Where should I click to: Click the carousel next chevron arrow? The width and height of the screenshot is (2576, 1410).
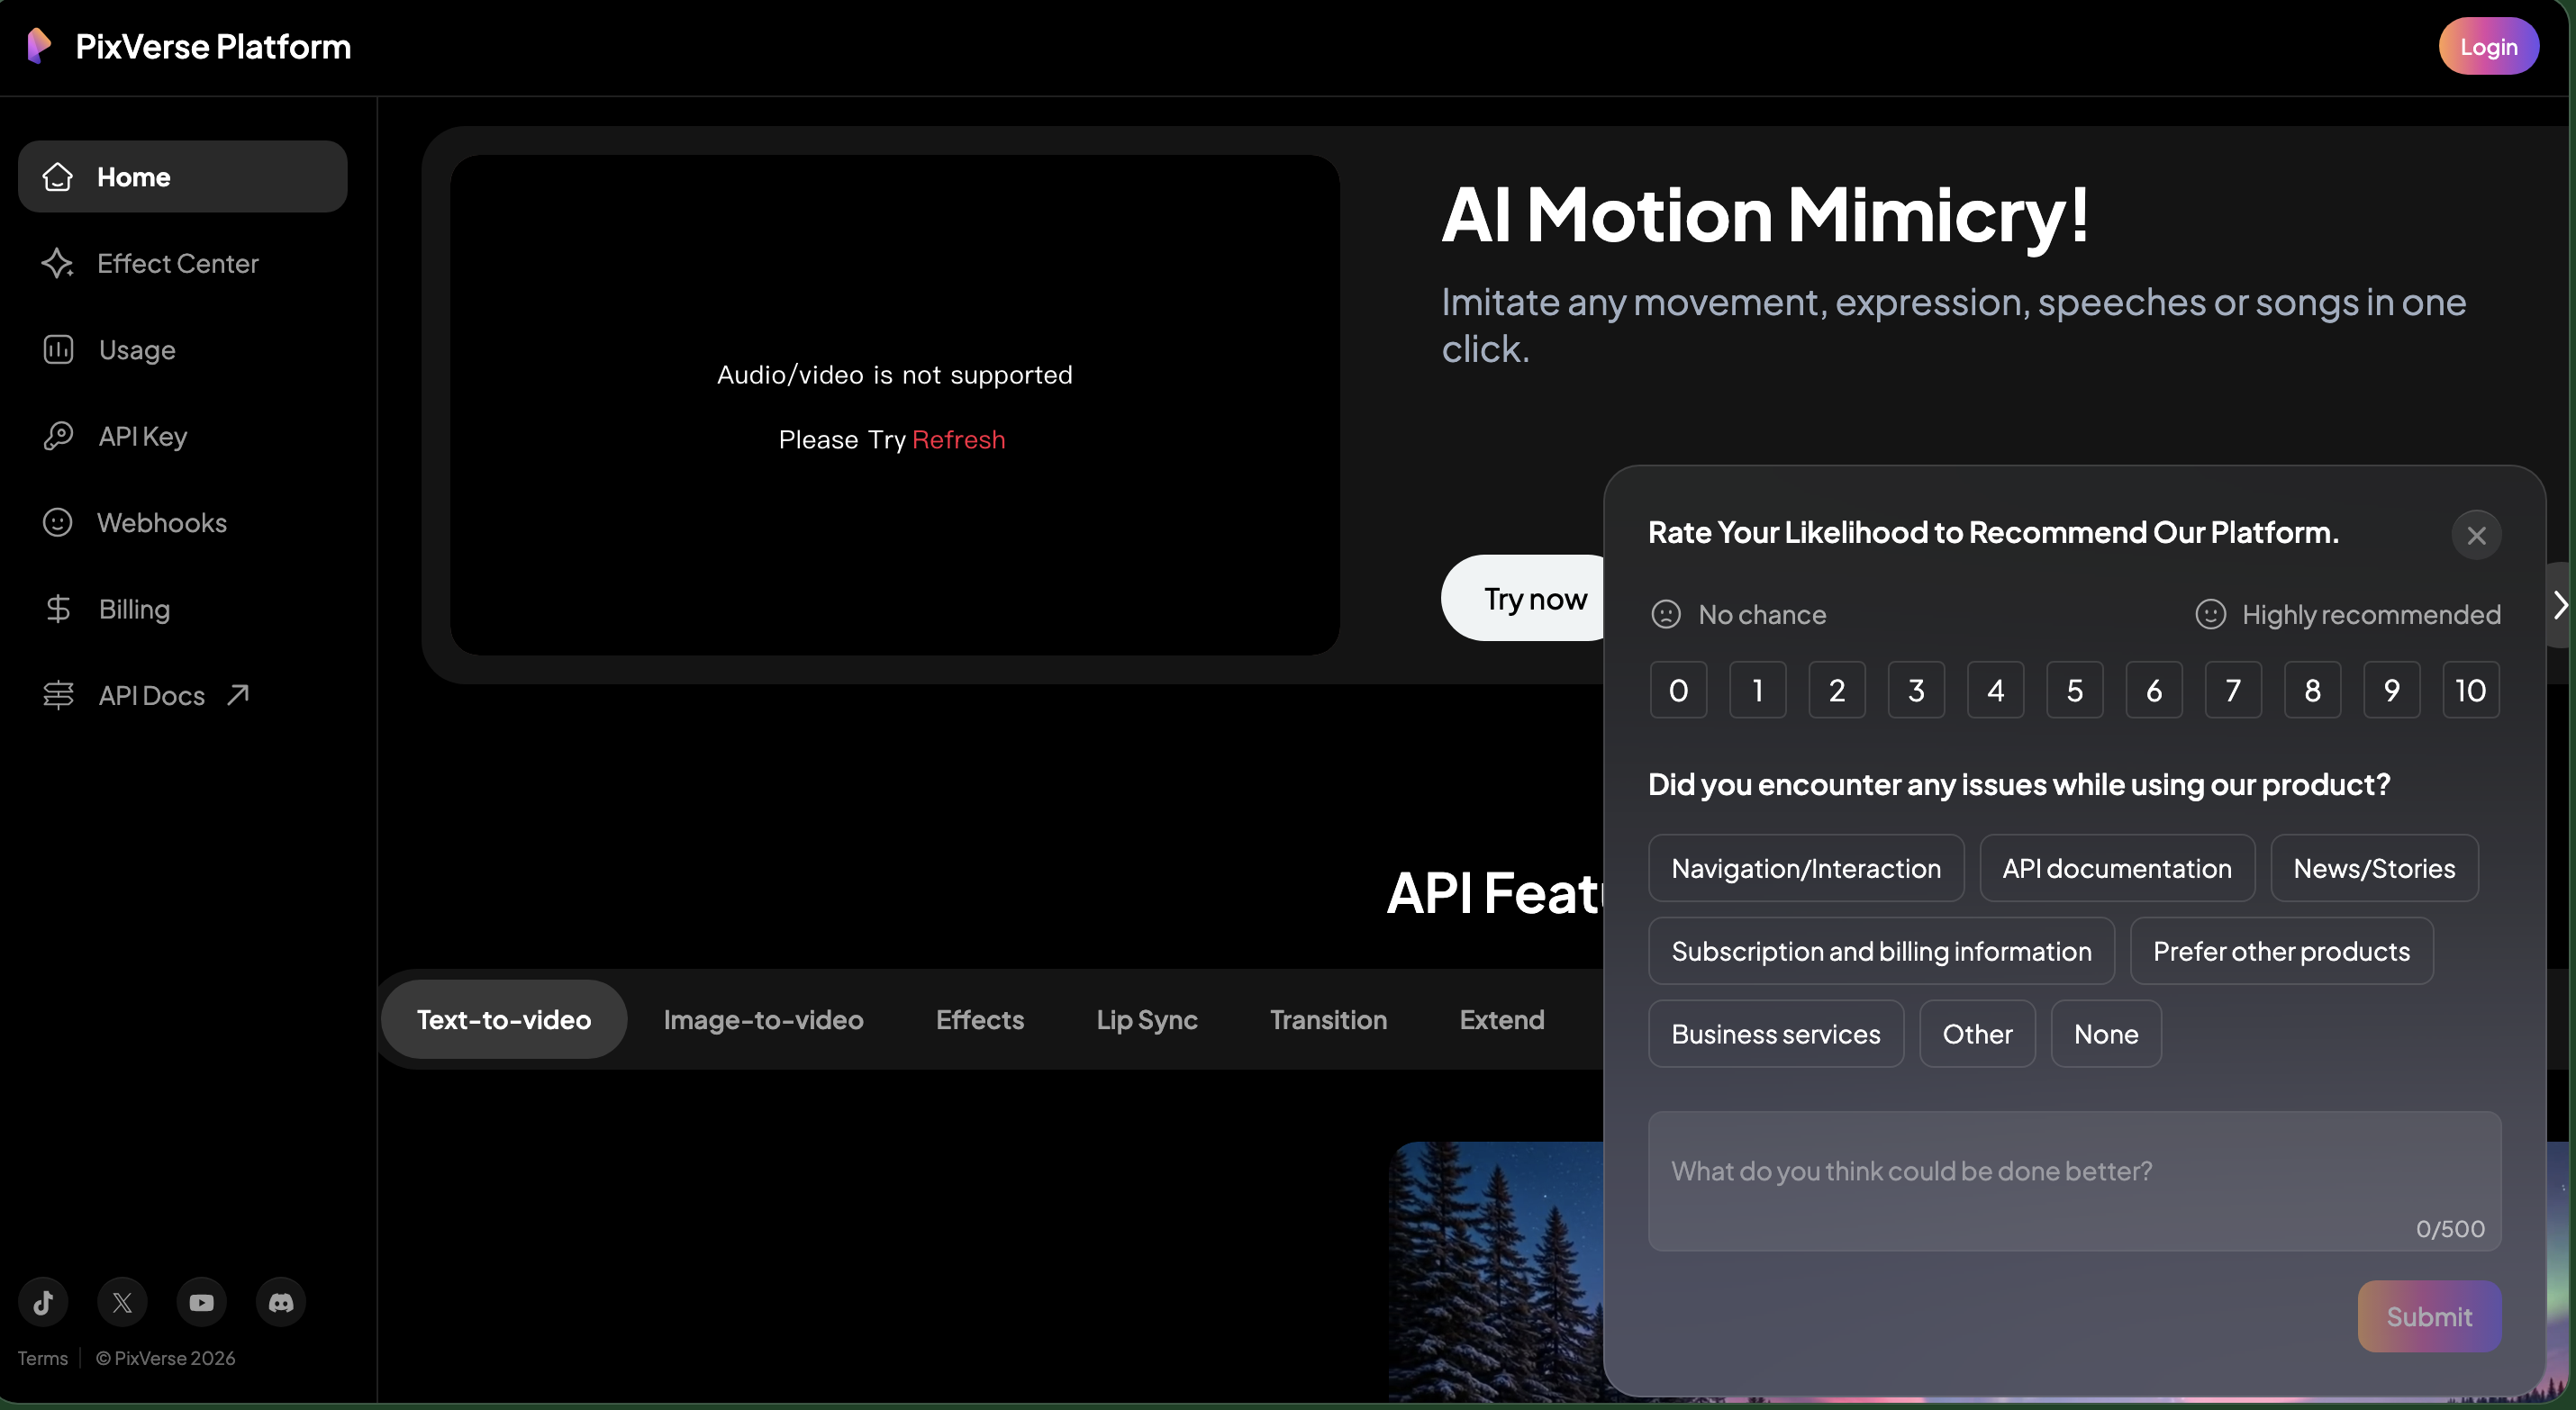click(x=2559, y=605)
